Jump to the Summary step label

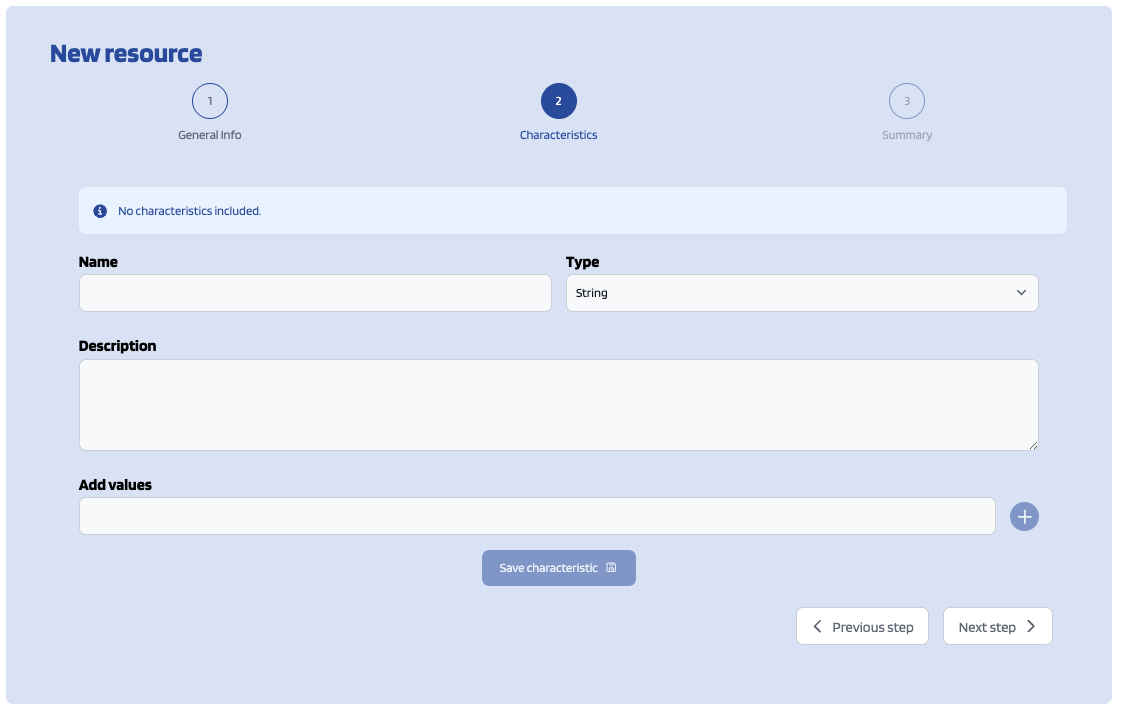[907, 135]
